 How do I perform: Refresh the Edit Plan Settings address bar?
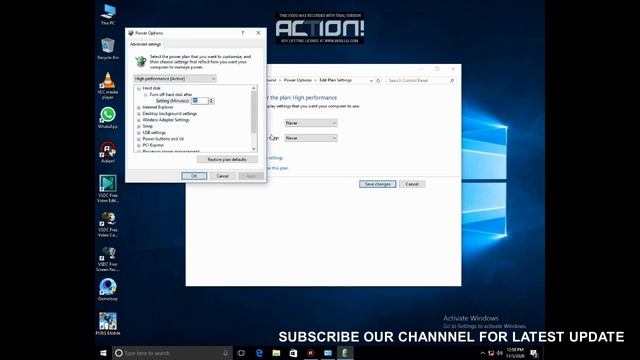[x=378, y=80]
